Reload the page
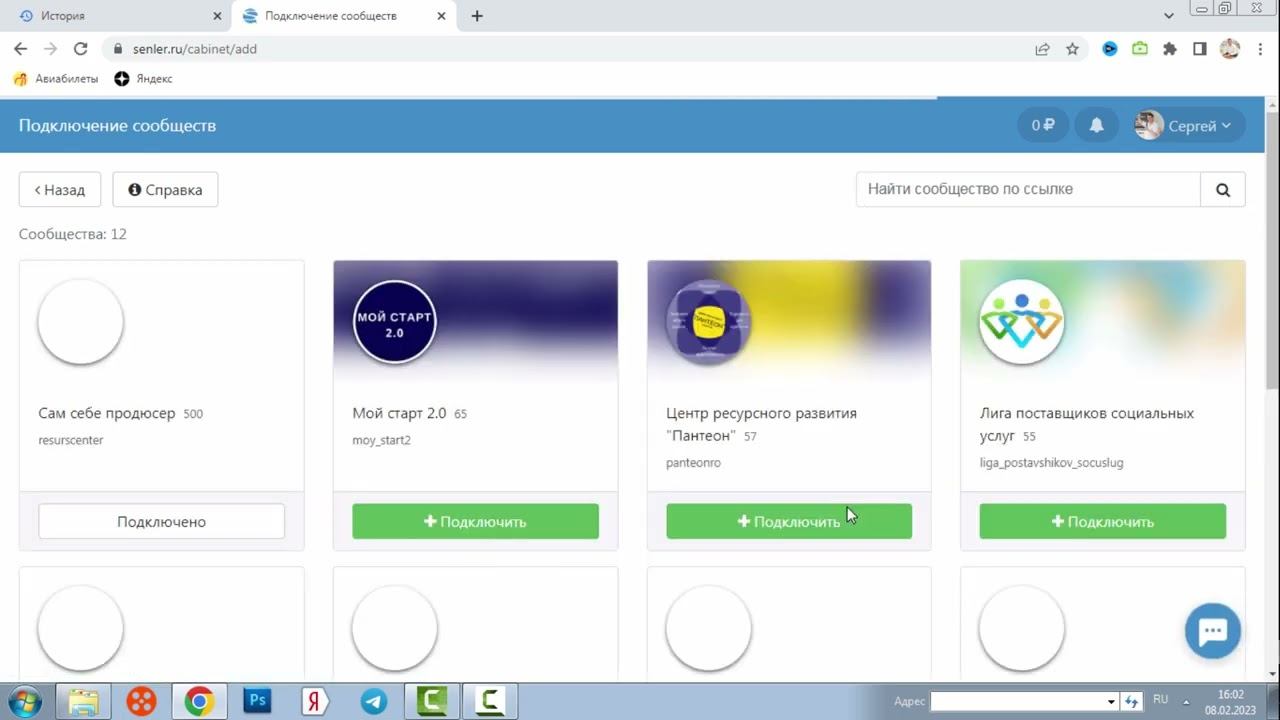The width and height of the screenshot is (1280, 720). point(80,48)
